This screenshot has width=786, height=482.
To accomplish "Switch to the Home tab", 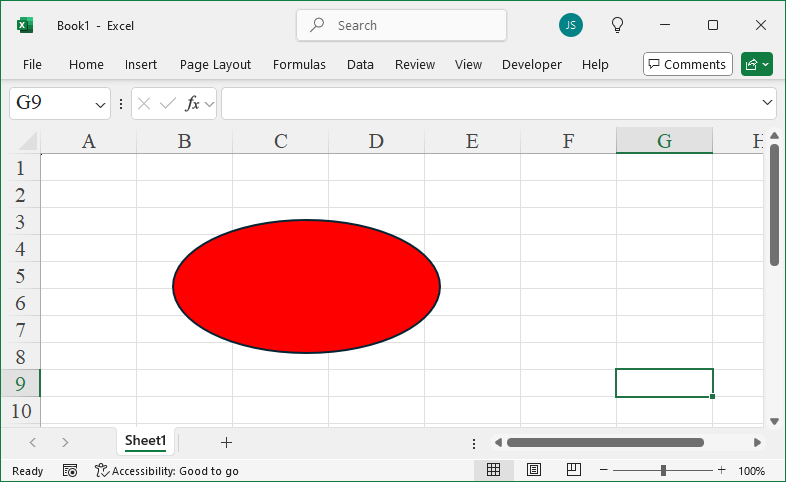I will [86, 65].
